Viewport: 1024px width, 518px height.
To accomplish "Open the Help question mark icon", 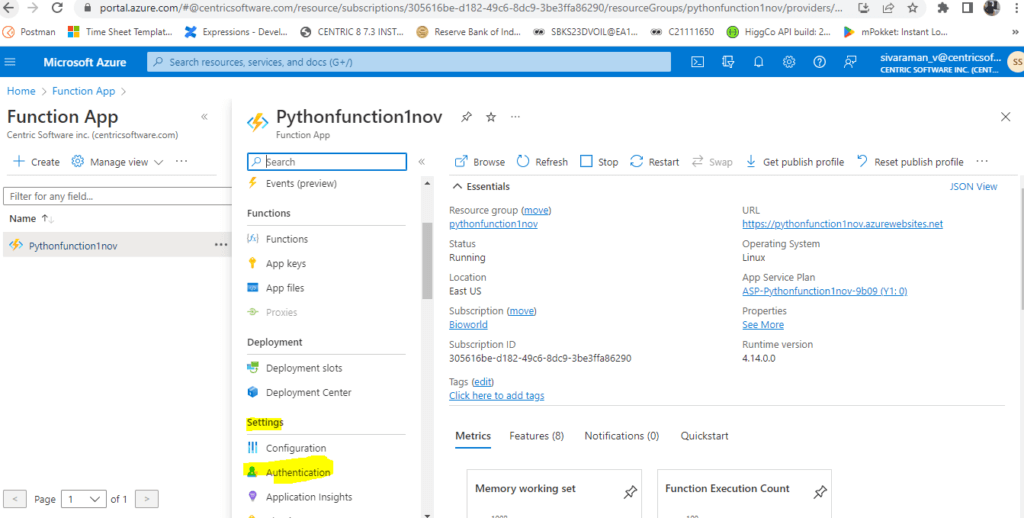I will tap(819, 62).
